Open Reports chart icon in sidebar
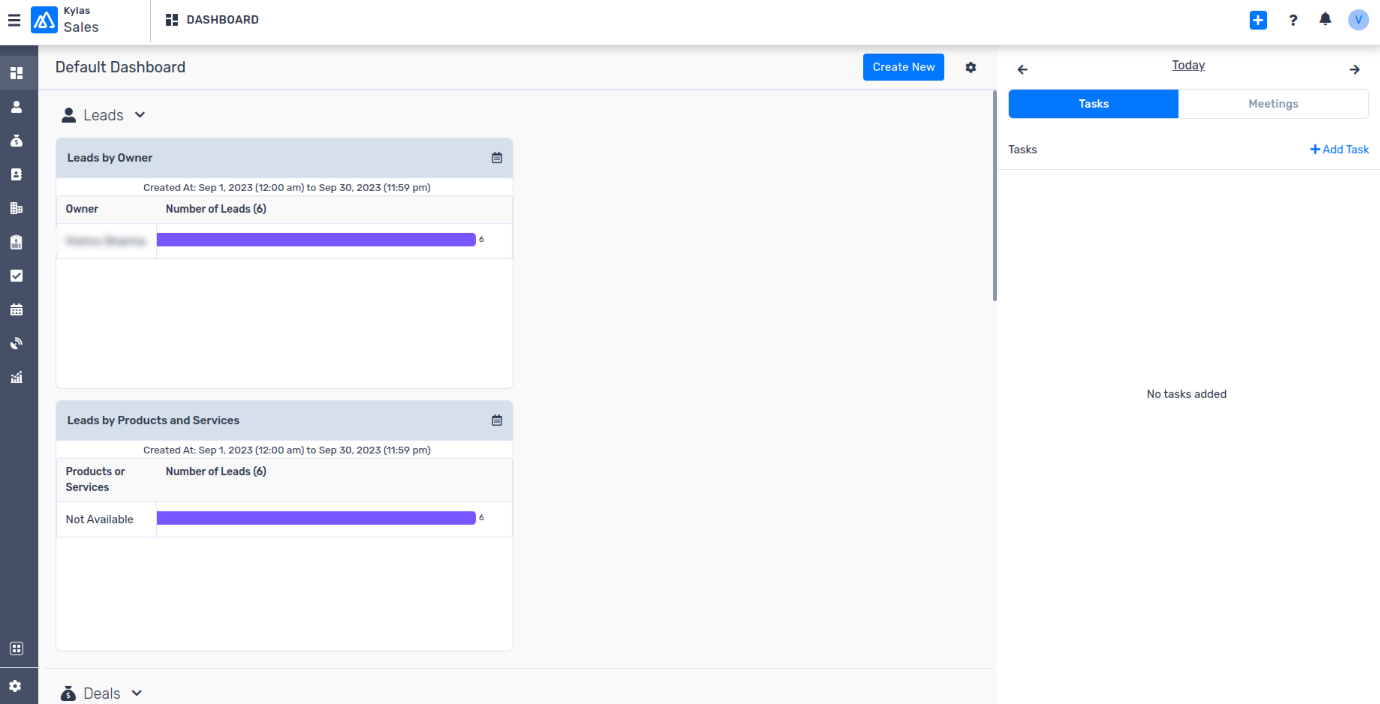Screen dimensions: 1380x704 click(x=16, y=378)
